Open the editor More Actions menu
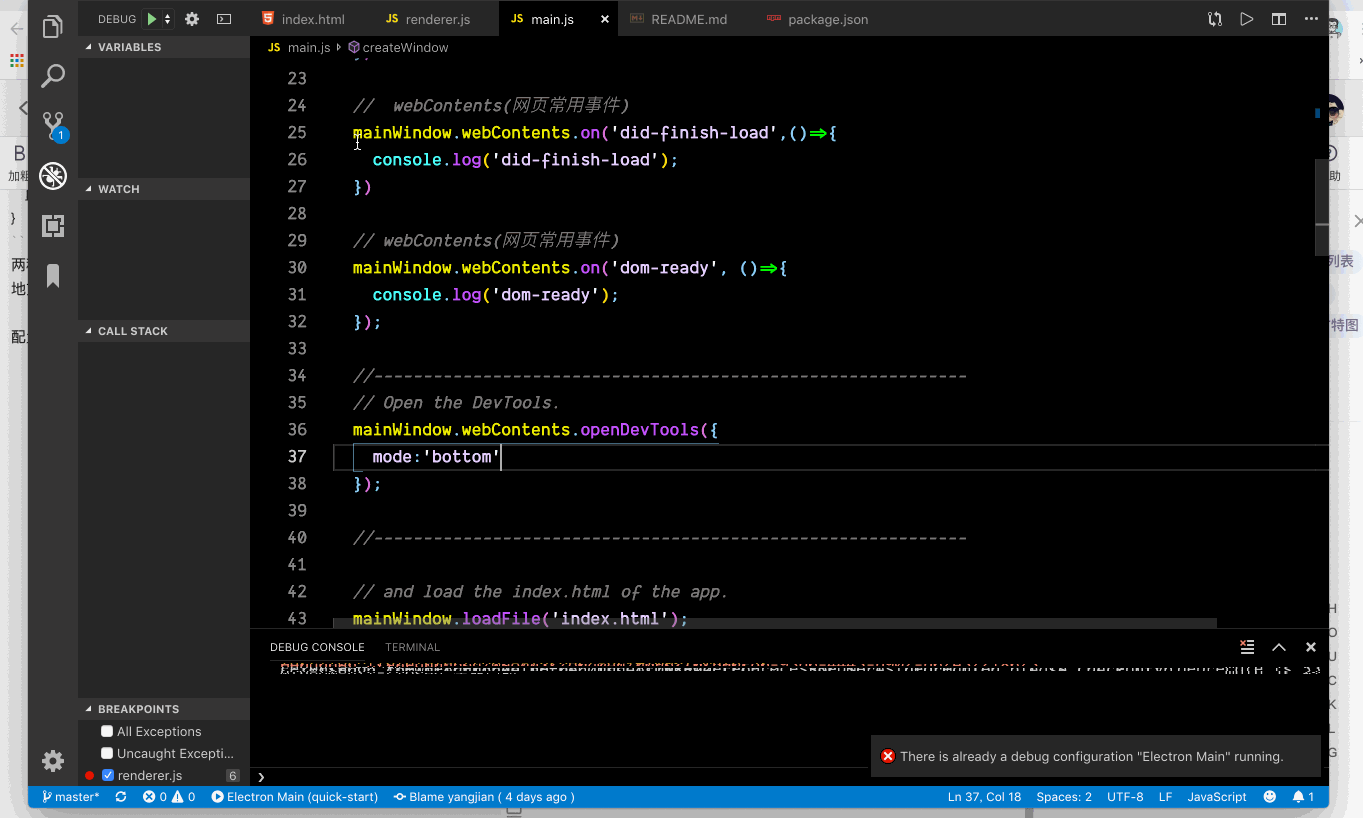This screenshot has height=818, width=1363. (x=1311, y=19)
